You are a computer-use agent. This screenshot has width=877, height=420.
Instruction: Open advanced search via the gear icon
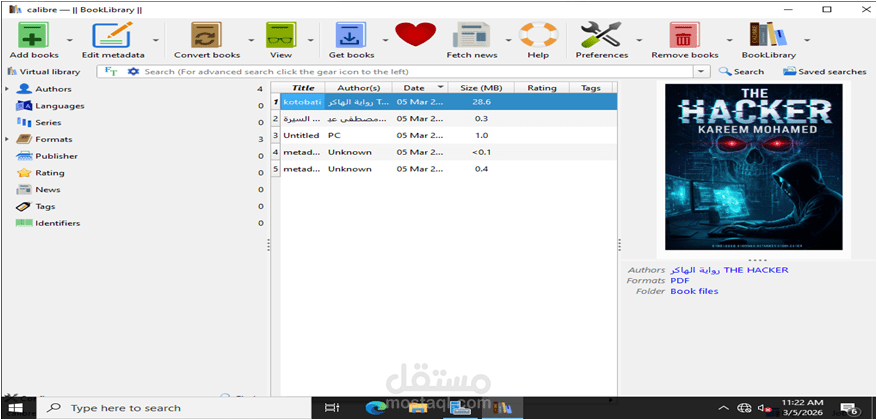(x=133, y=72)
